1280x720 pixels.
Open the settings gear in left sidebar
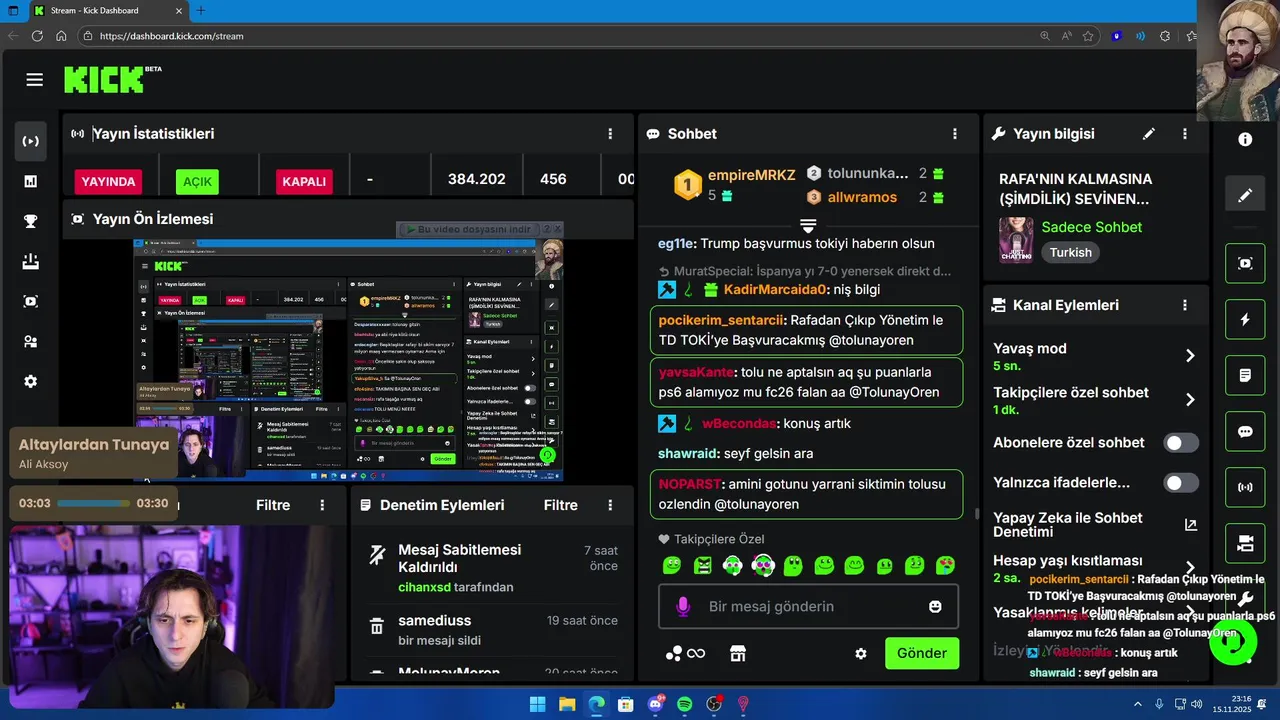(x=31, y=381)
